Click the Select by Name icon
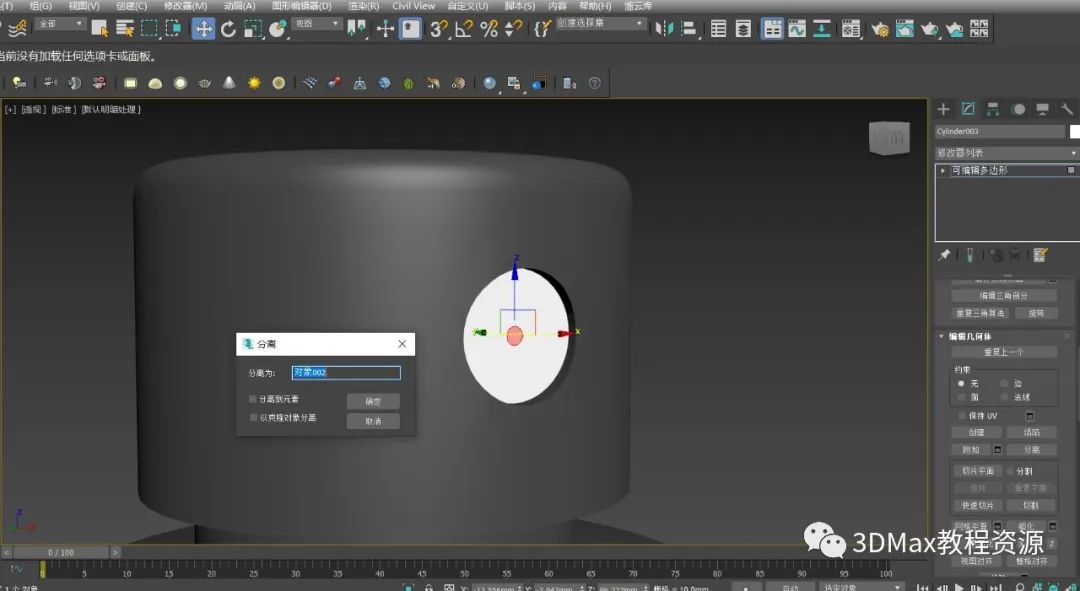 point(125,29)
